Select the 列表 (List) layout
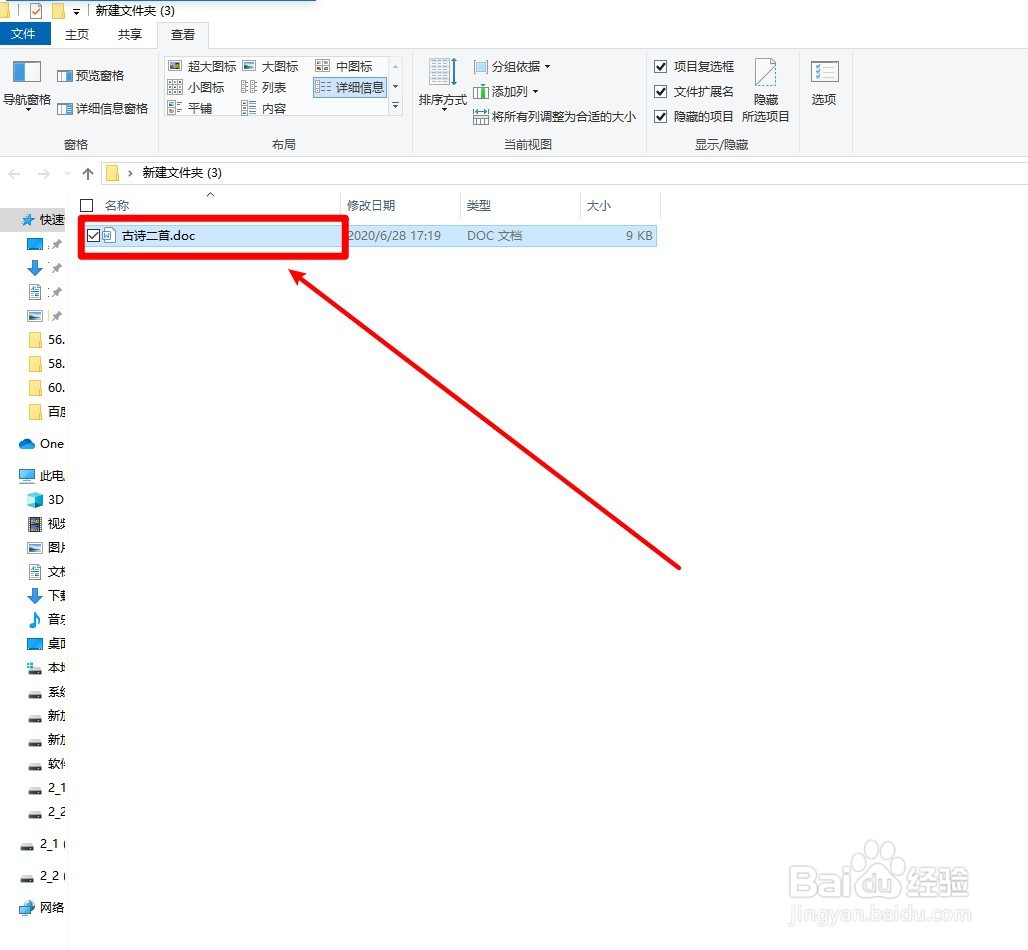Screen dimensions: 1028x950 pyautogui.click(x=272, y=86)
